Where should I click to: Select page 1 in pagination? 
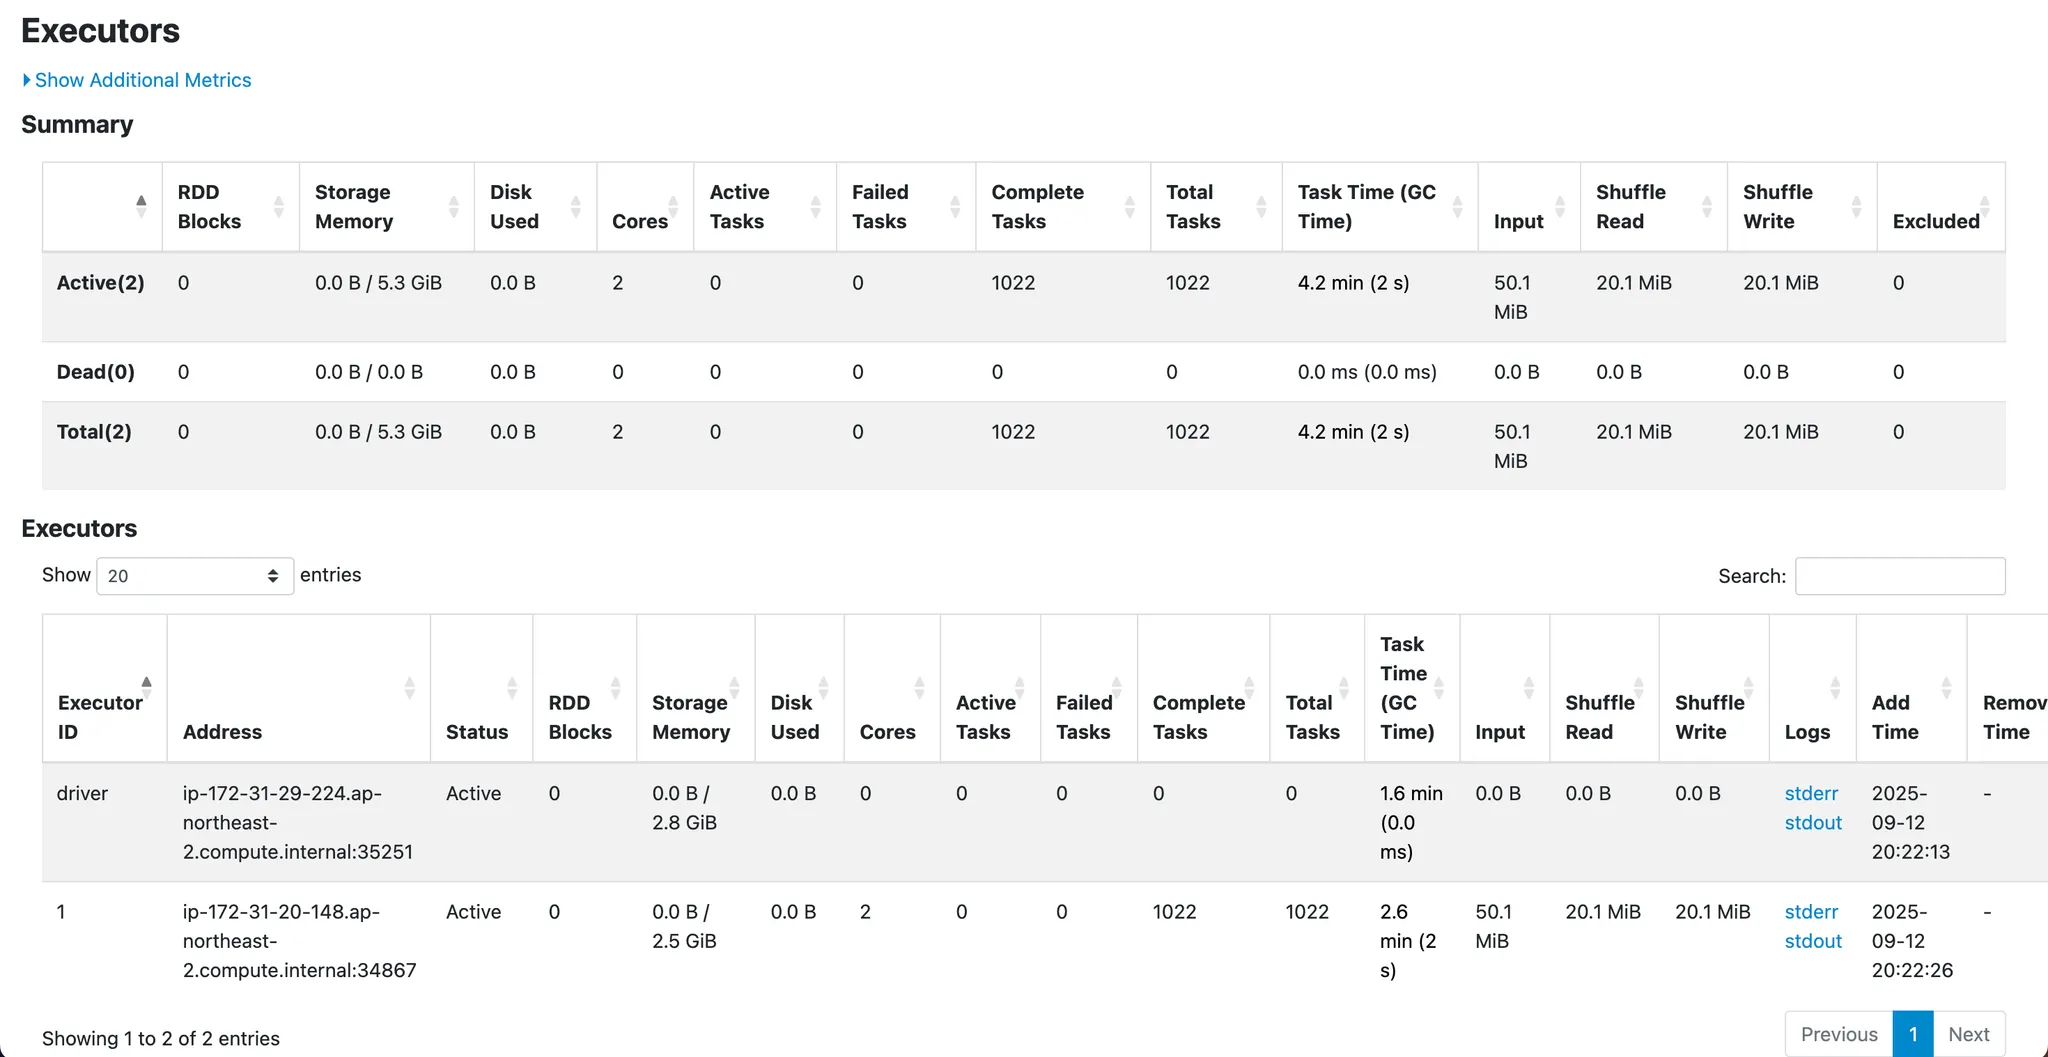1912,1034
